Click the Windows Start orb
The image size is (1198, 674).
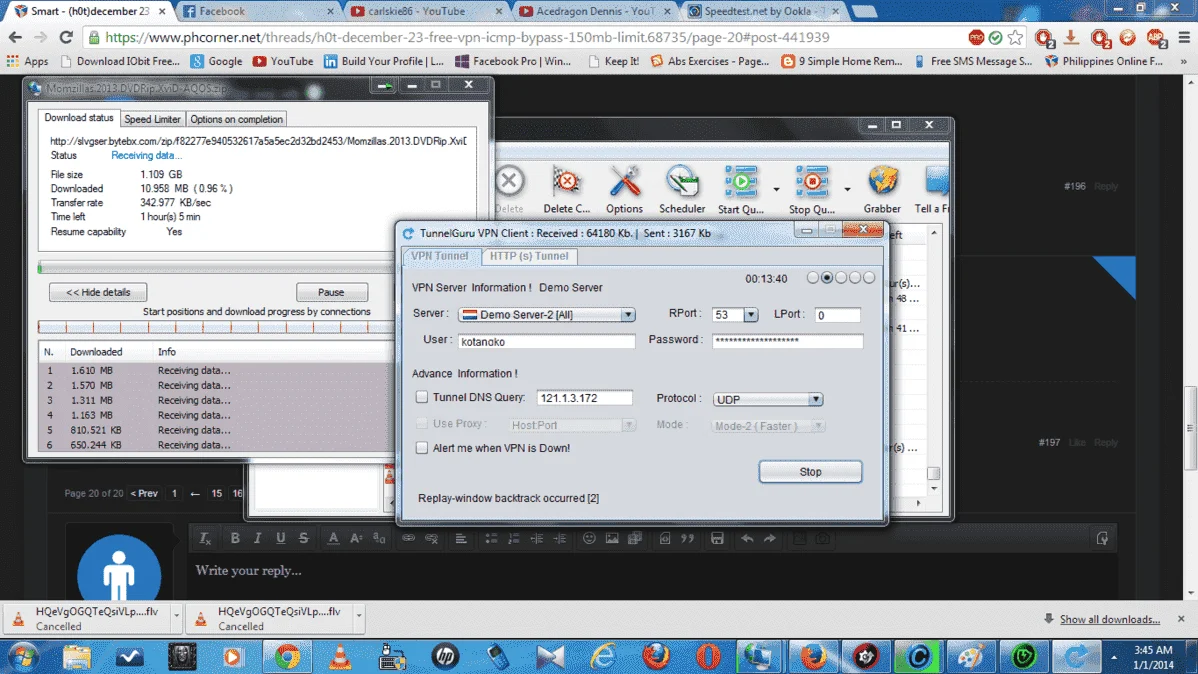[x=23, y=656]
